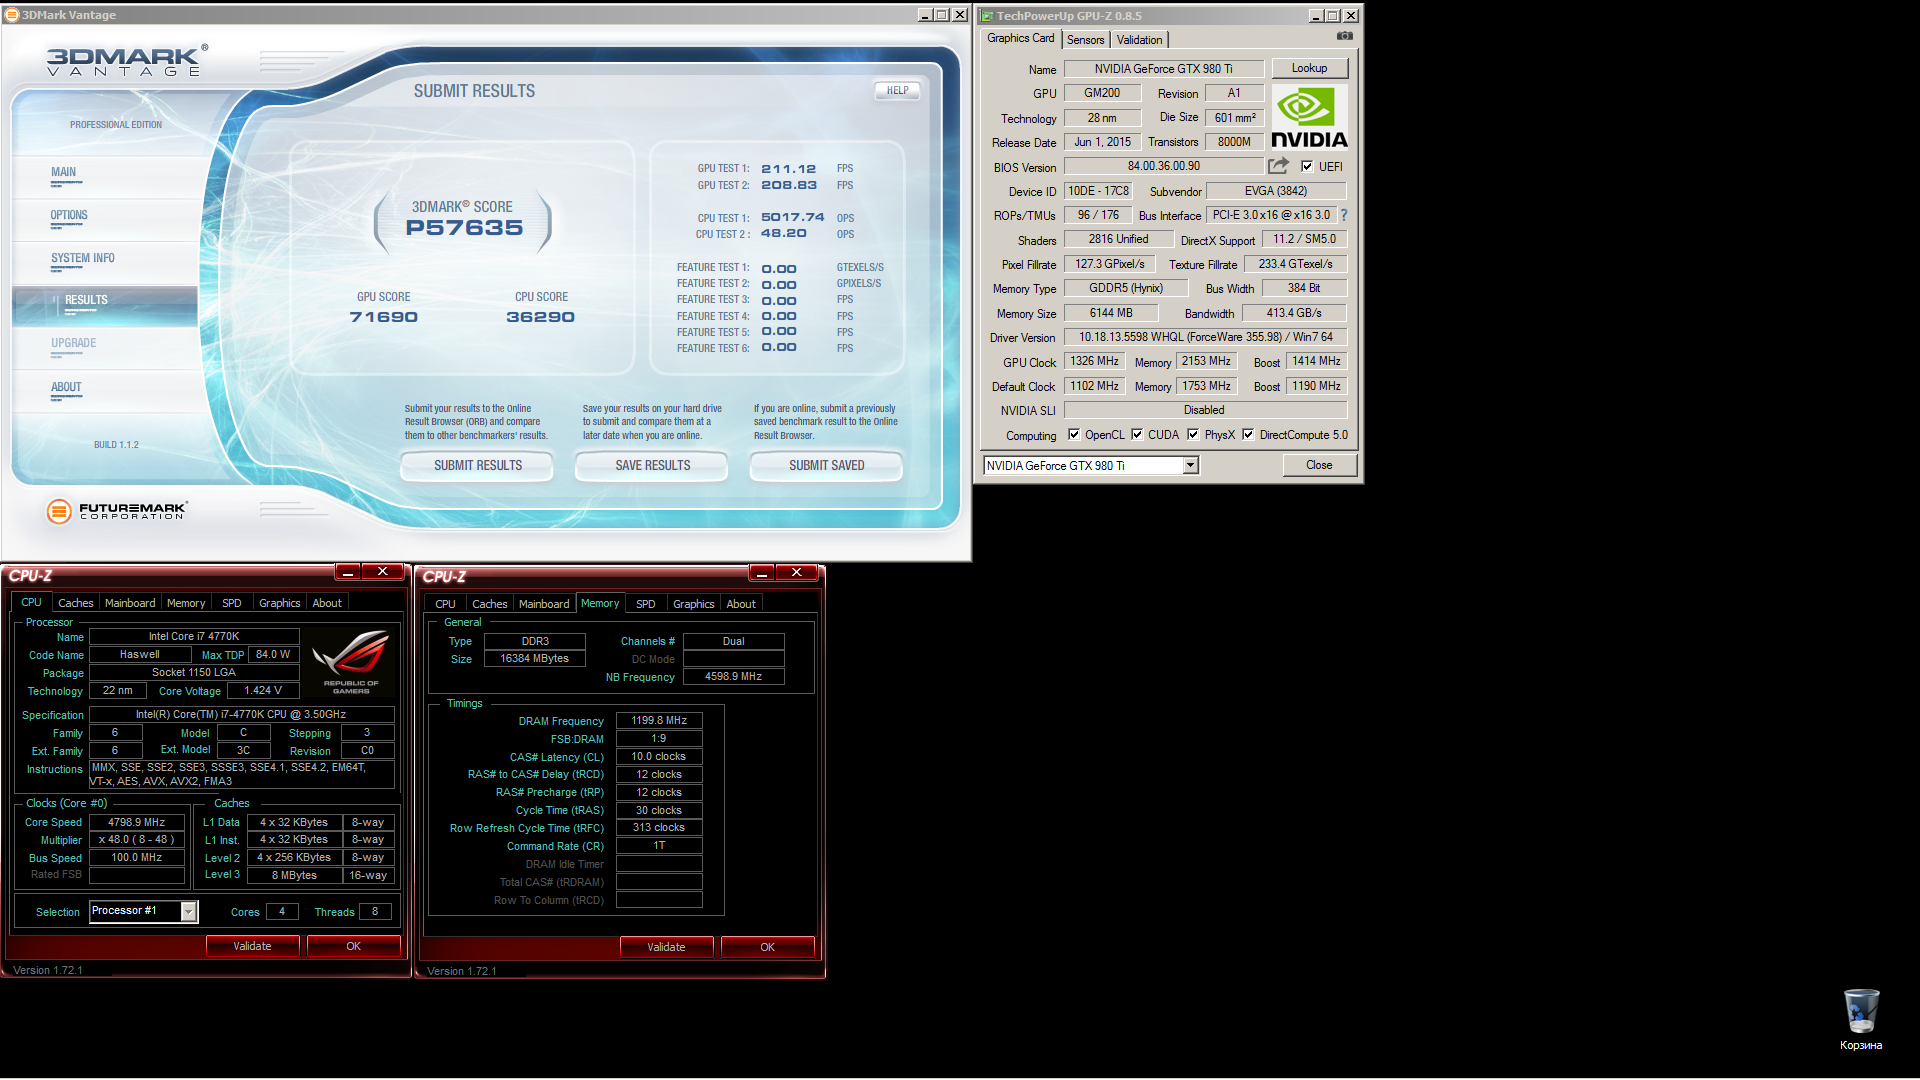Click the BIOS share/export icon in GPU-Z
Image resolution: width=1920 pixels, height=1080 pixels.
1279,166
